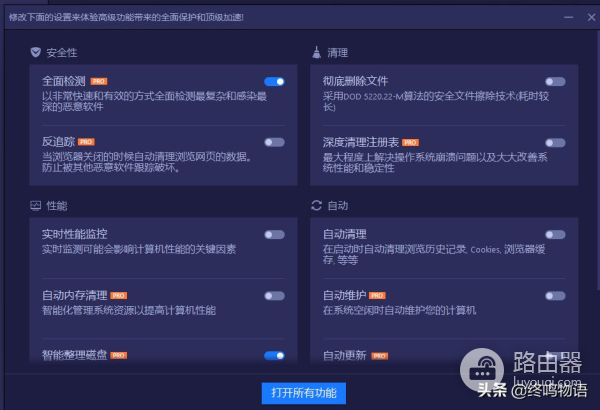Click the 清理 section heading
This screenshot has width=600, height=410.
338,53
